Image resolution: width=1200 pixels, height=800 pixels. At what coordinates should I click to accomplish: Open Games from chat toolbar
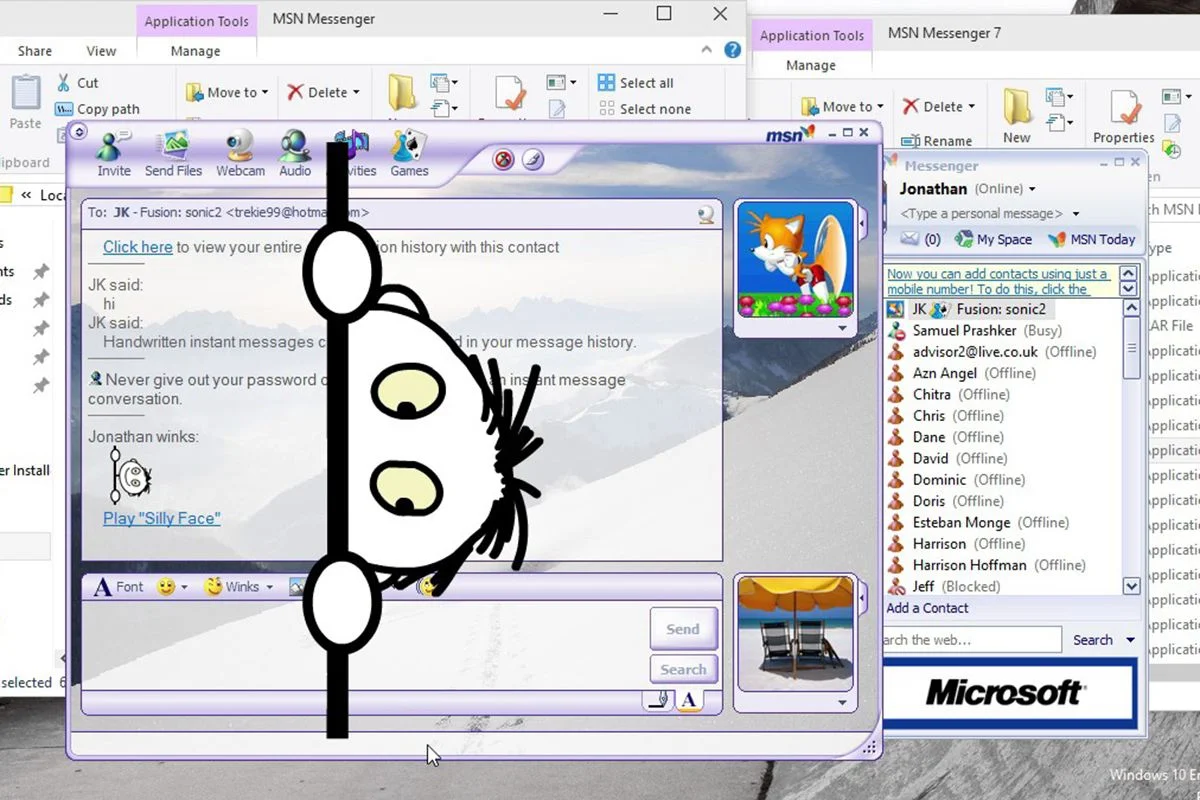point(409,154)
